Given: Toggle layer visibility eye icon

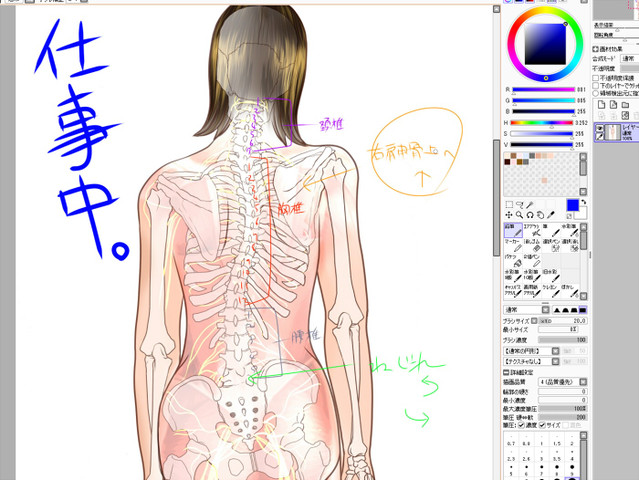Looking at the screenshot, I should coord(599,128).
